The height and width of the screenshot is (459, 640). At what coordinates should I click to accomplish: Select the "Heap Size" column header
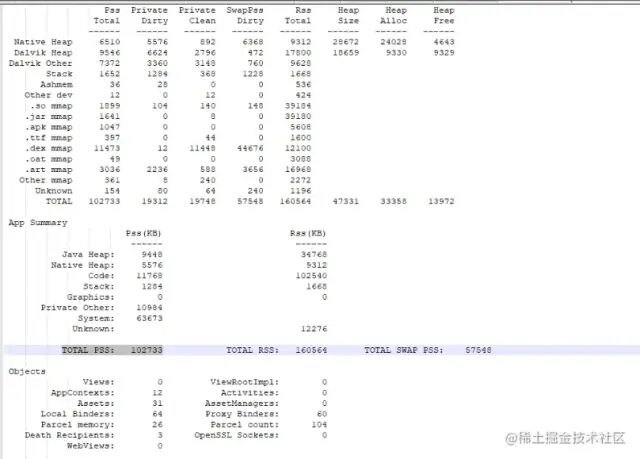(348, 16)
